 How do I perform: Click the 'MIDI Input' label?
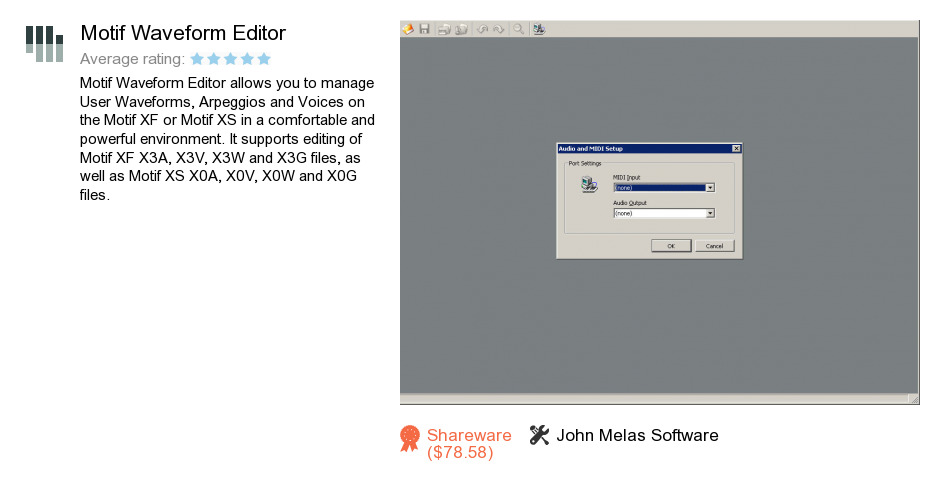click(626, 177)
